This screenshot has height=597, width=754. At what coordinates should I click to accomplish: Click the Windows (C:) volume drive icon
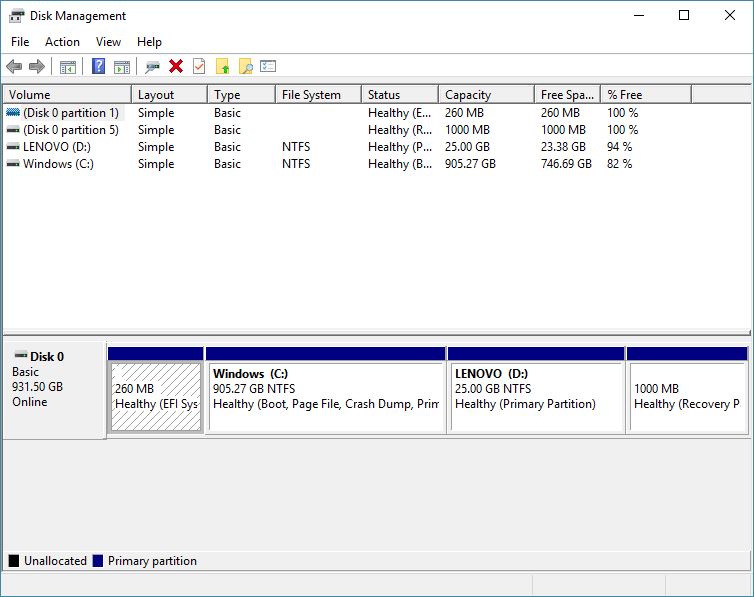[x=13, y=164]
